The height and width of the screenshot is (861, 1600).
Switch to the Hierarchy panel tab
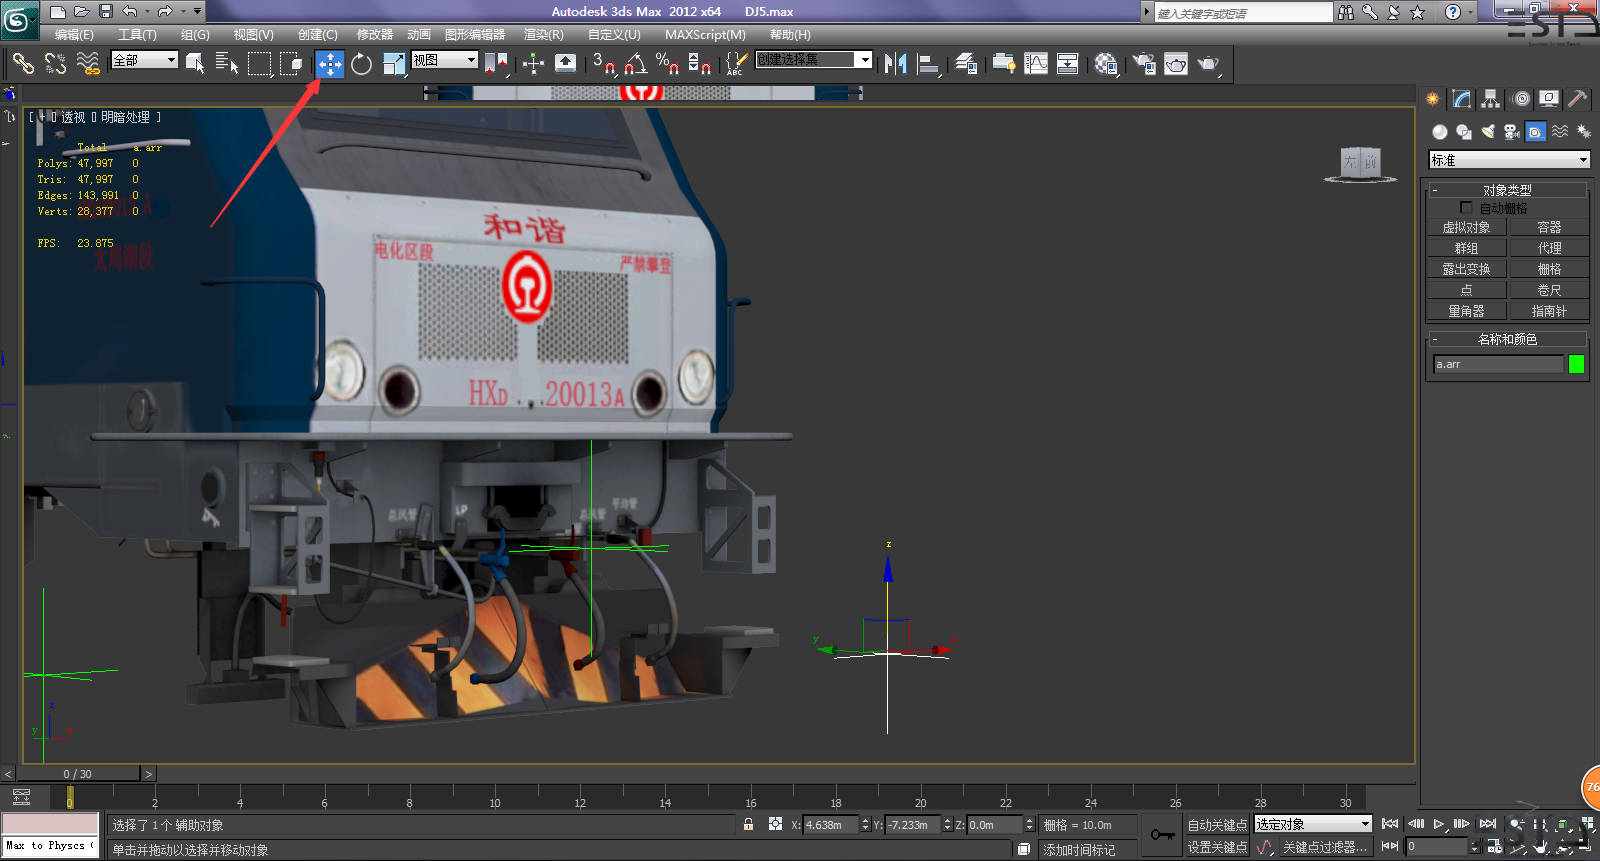[x=1491, y=99]
